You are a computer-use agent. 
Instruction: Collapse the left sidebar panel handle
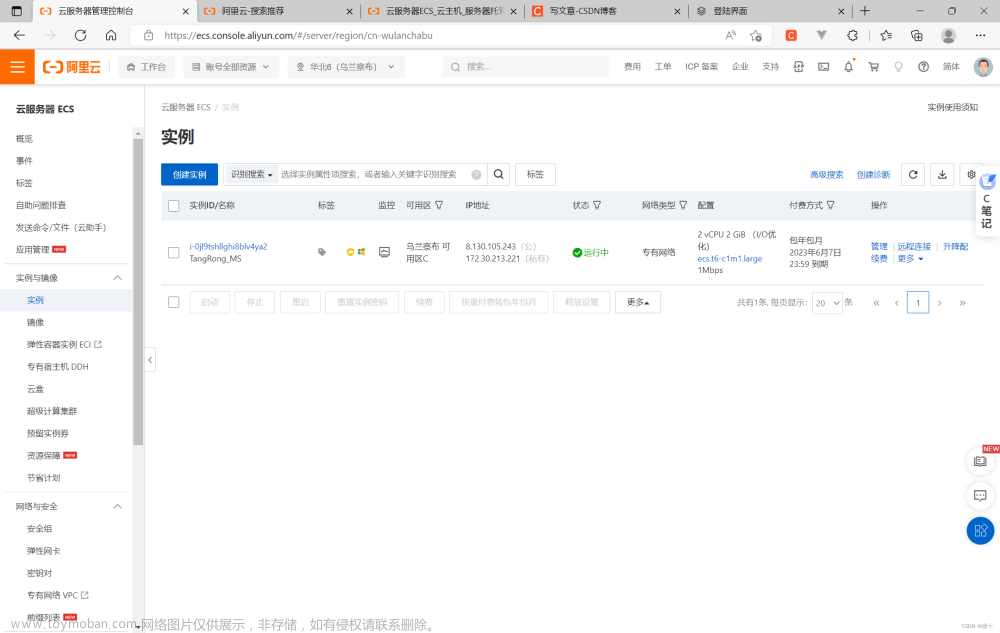[150, 360]
